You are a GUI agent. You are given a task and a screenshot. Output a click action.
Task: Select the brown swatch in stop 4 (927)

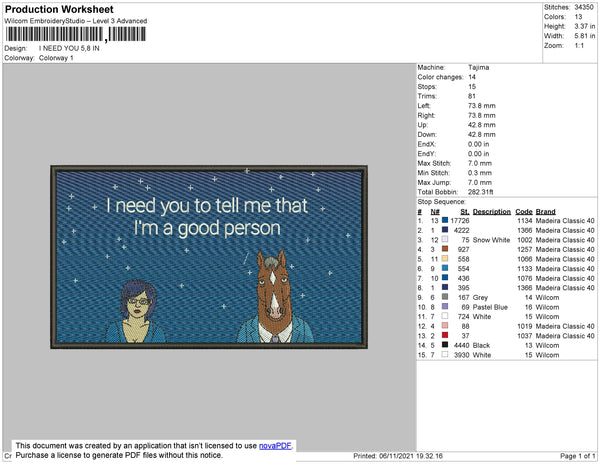[x=445, y=249]
